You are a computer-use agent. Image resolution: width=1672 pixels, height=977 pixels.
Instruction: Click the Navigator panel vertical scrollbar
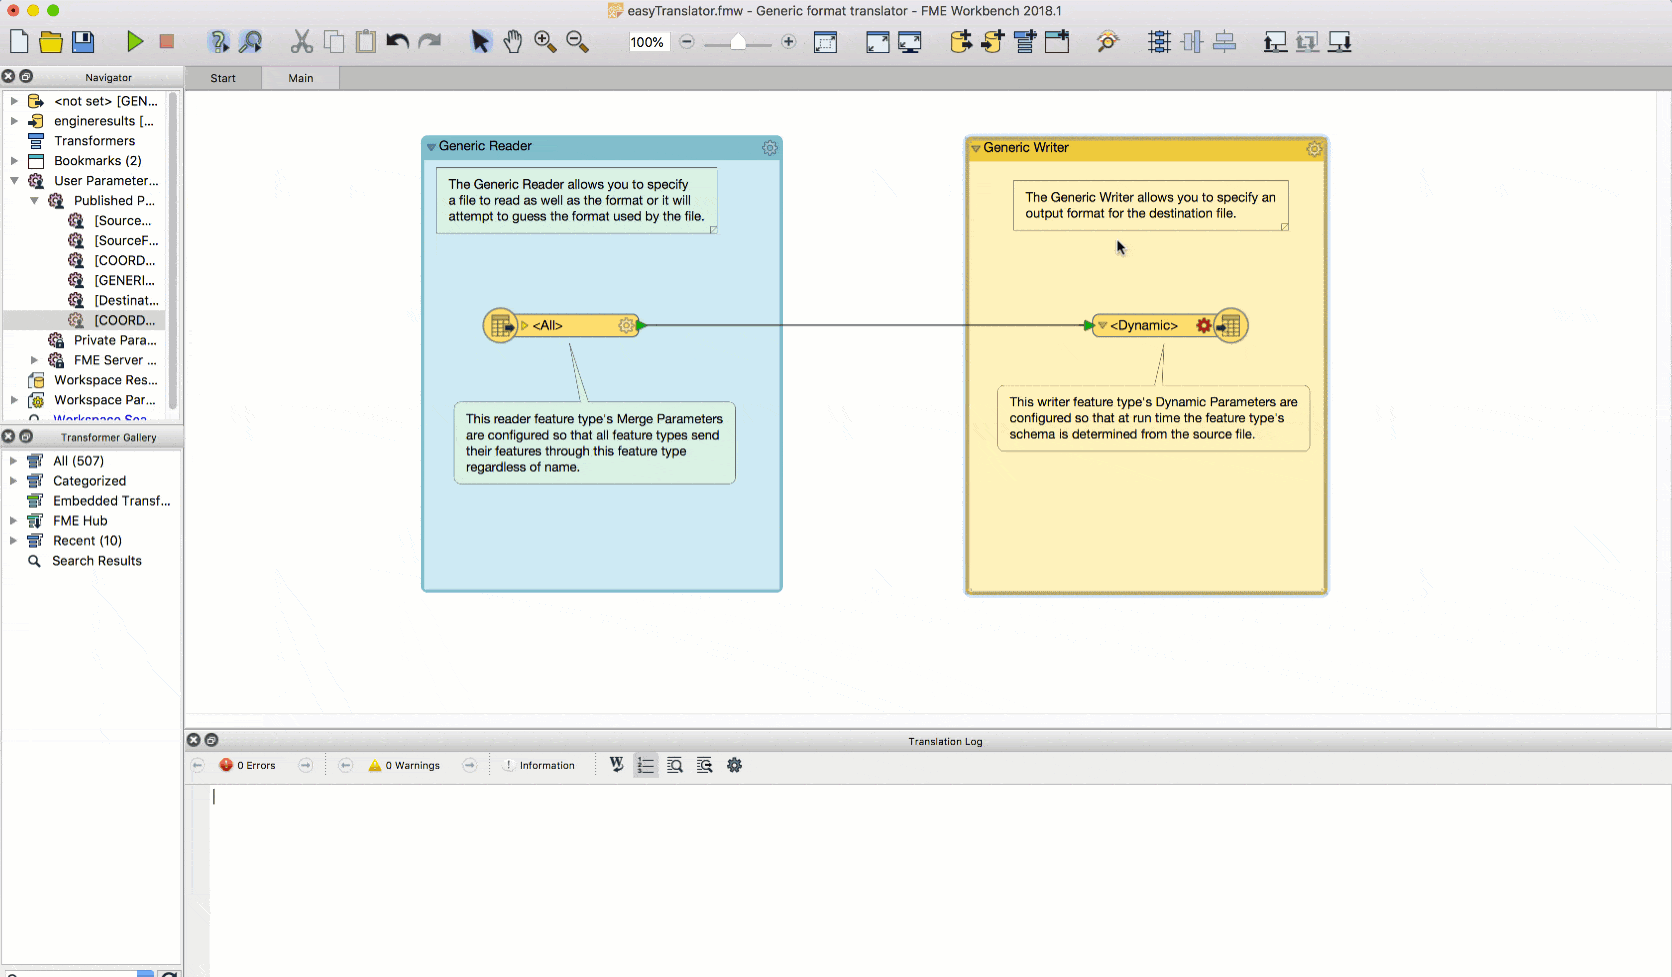[x=173, y=250]
